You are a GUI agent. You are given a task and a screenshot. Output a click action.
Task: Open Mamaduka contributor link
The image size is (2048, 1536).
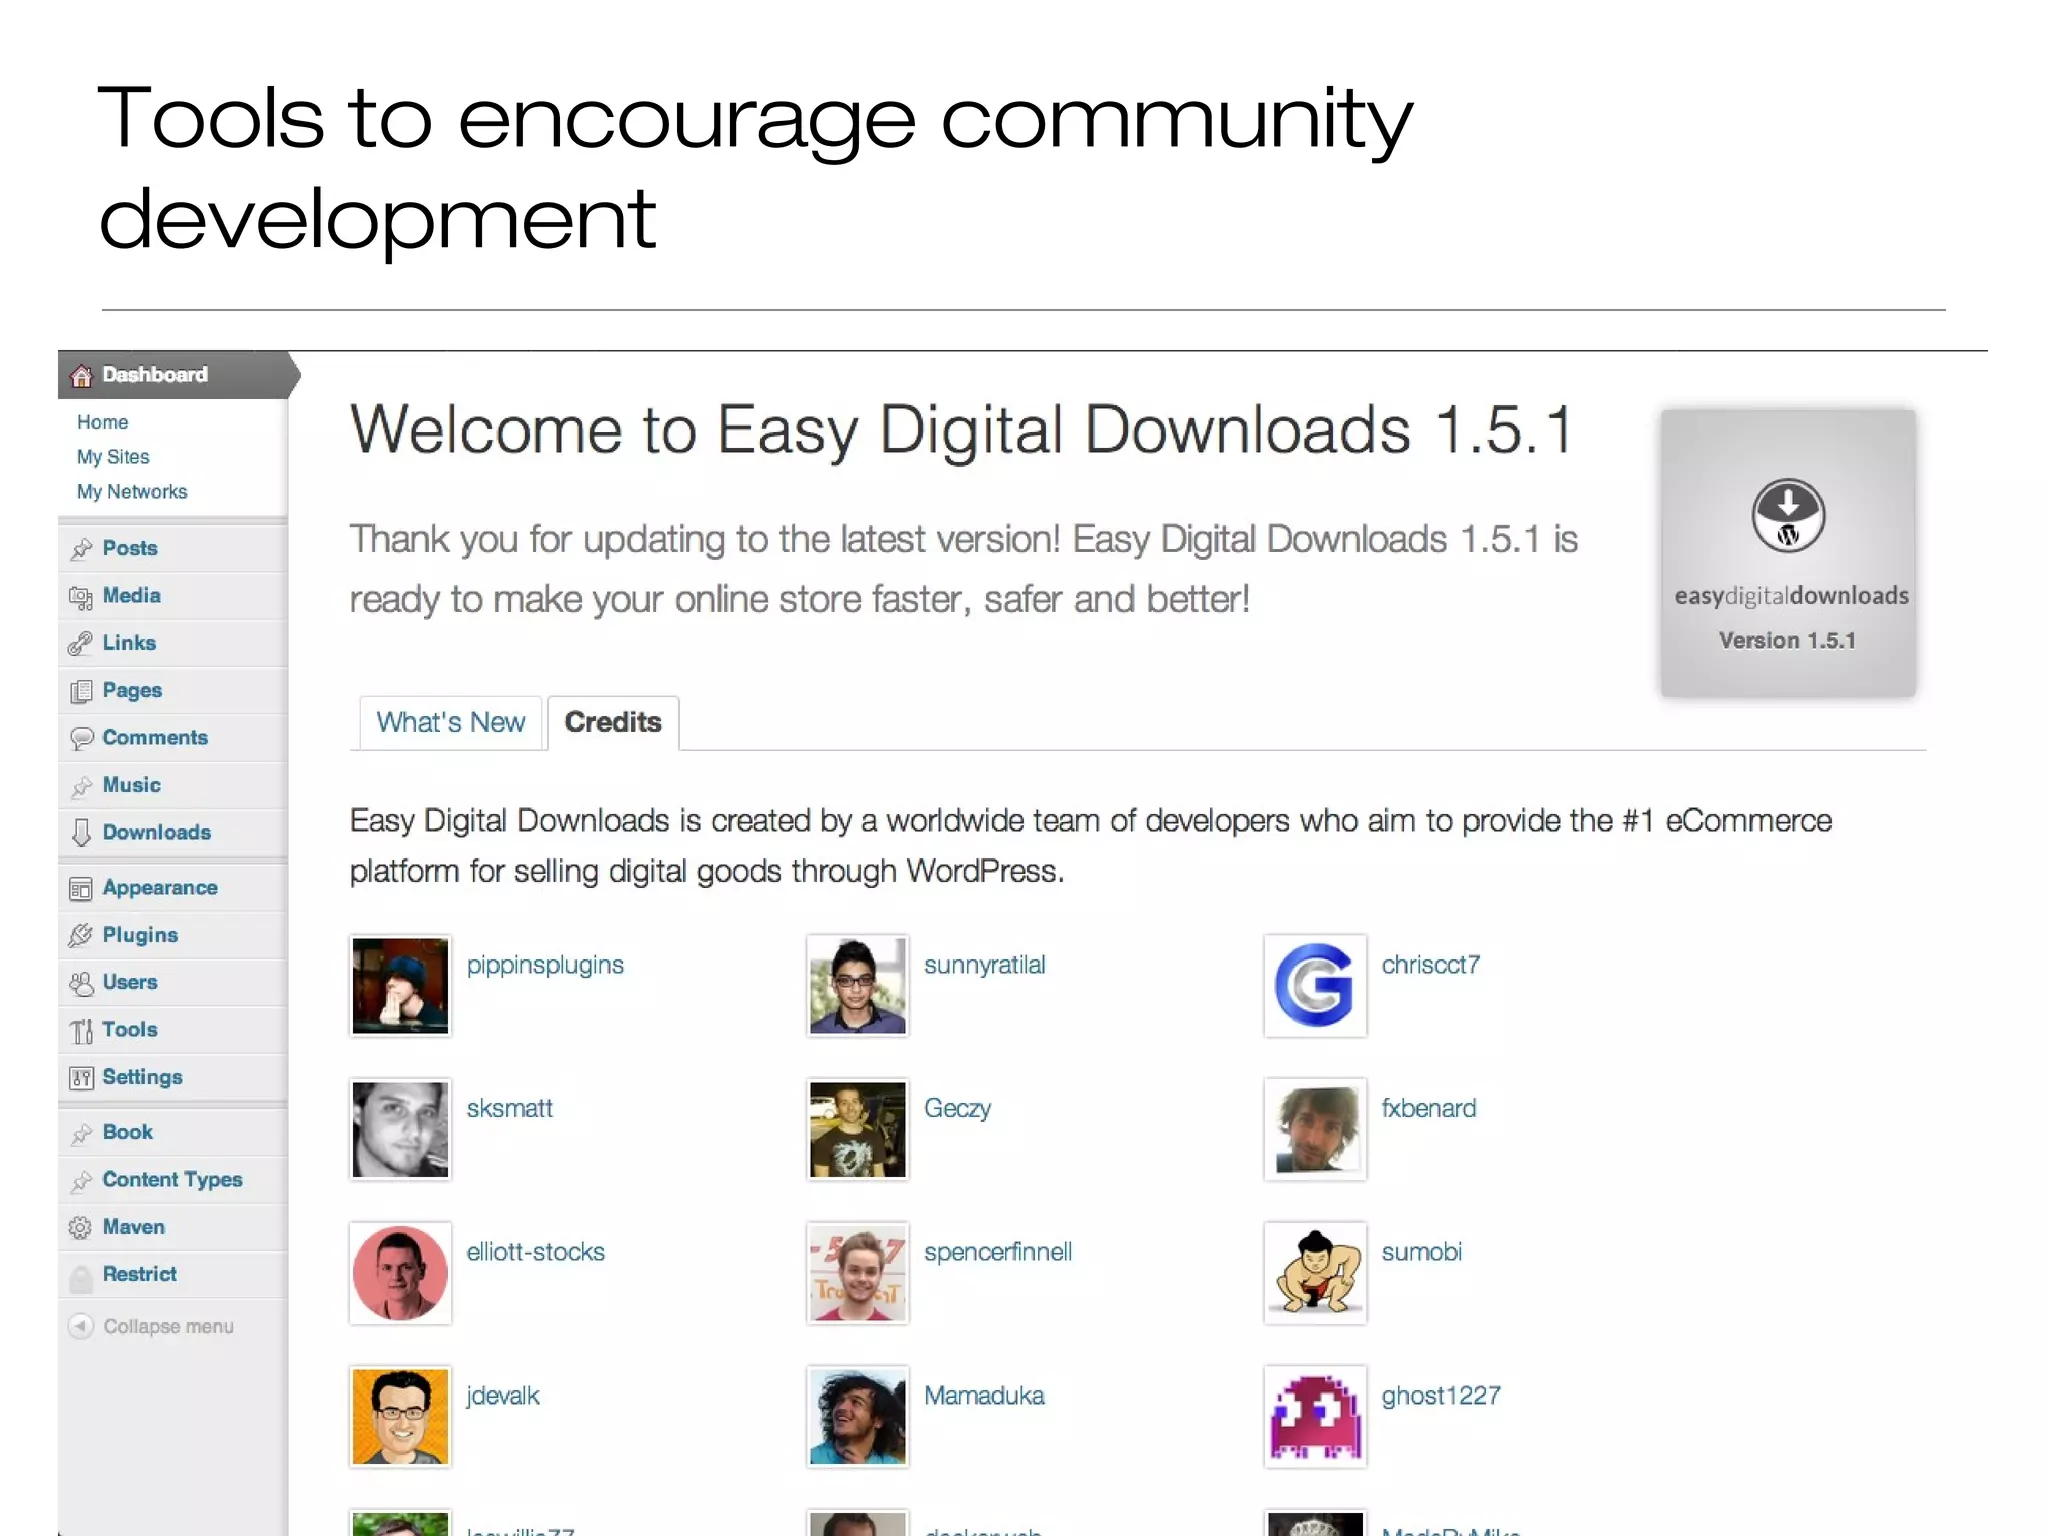point(984,1395)
